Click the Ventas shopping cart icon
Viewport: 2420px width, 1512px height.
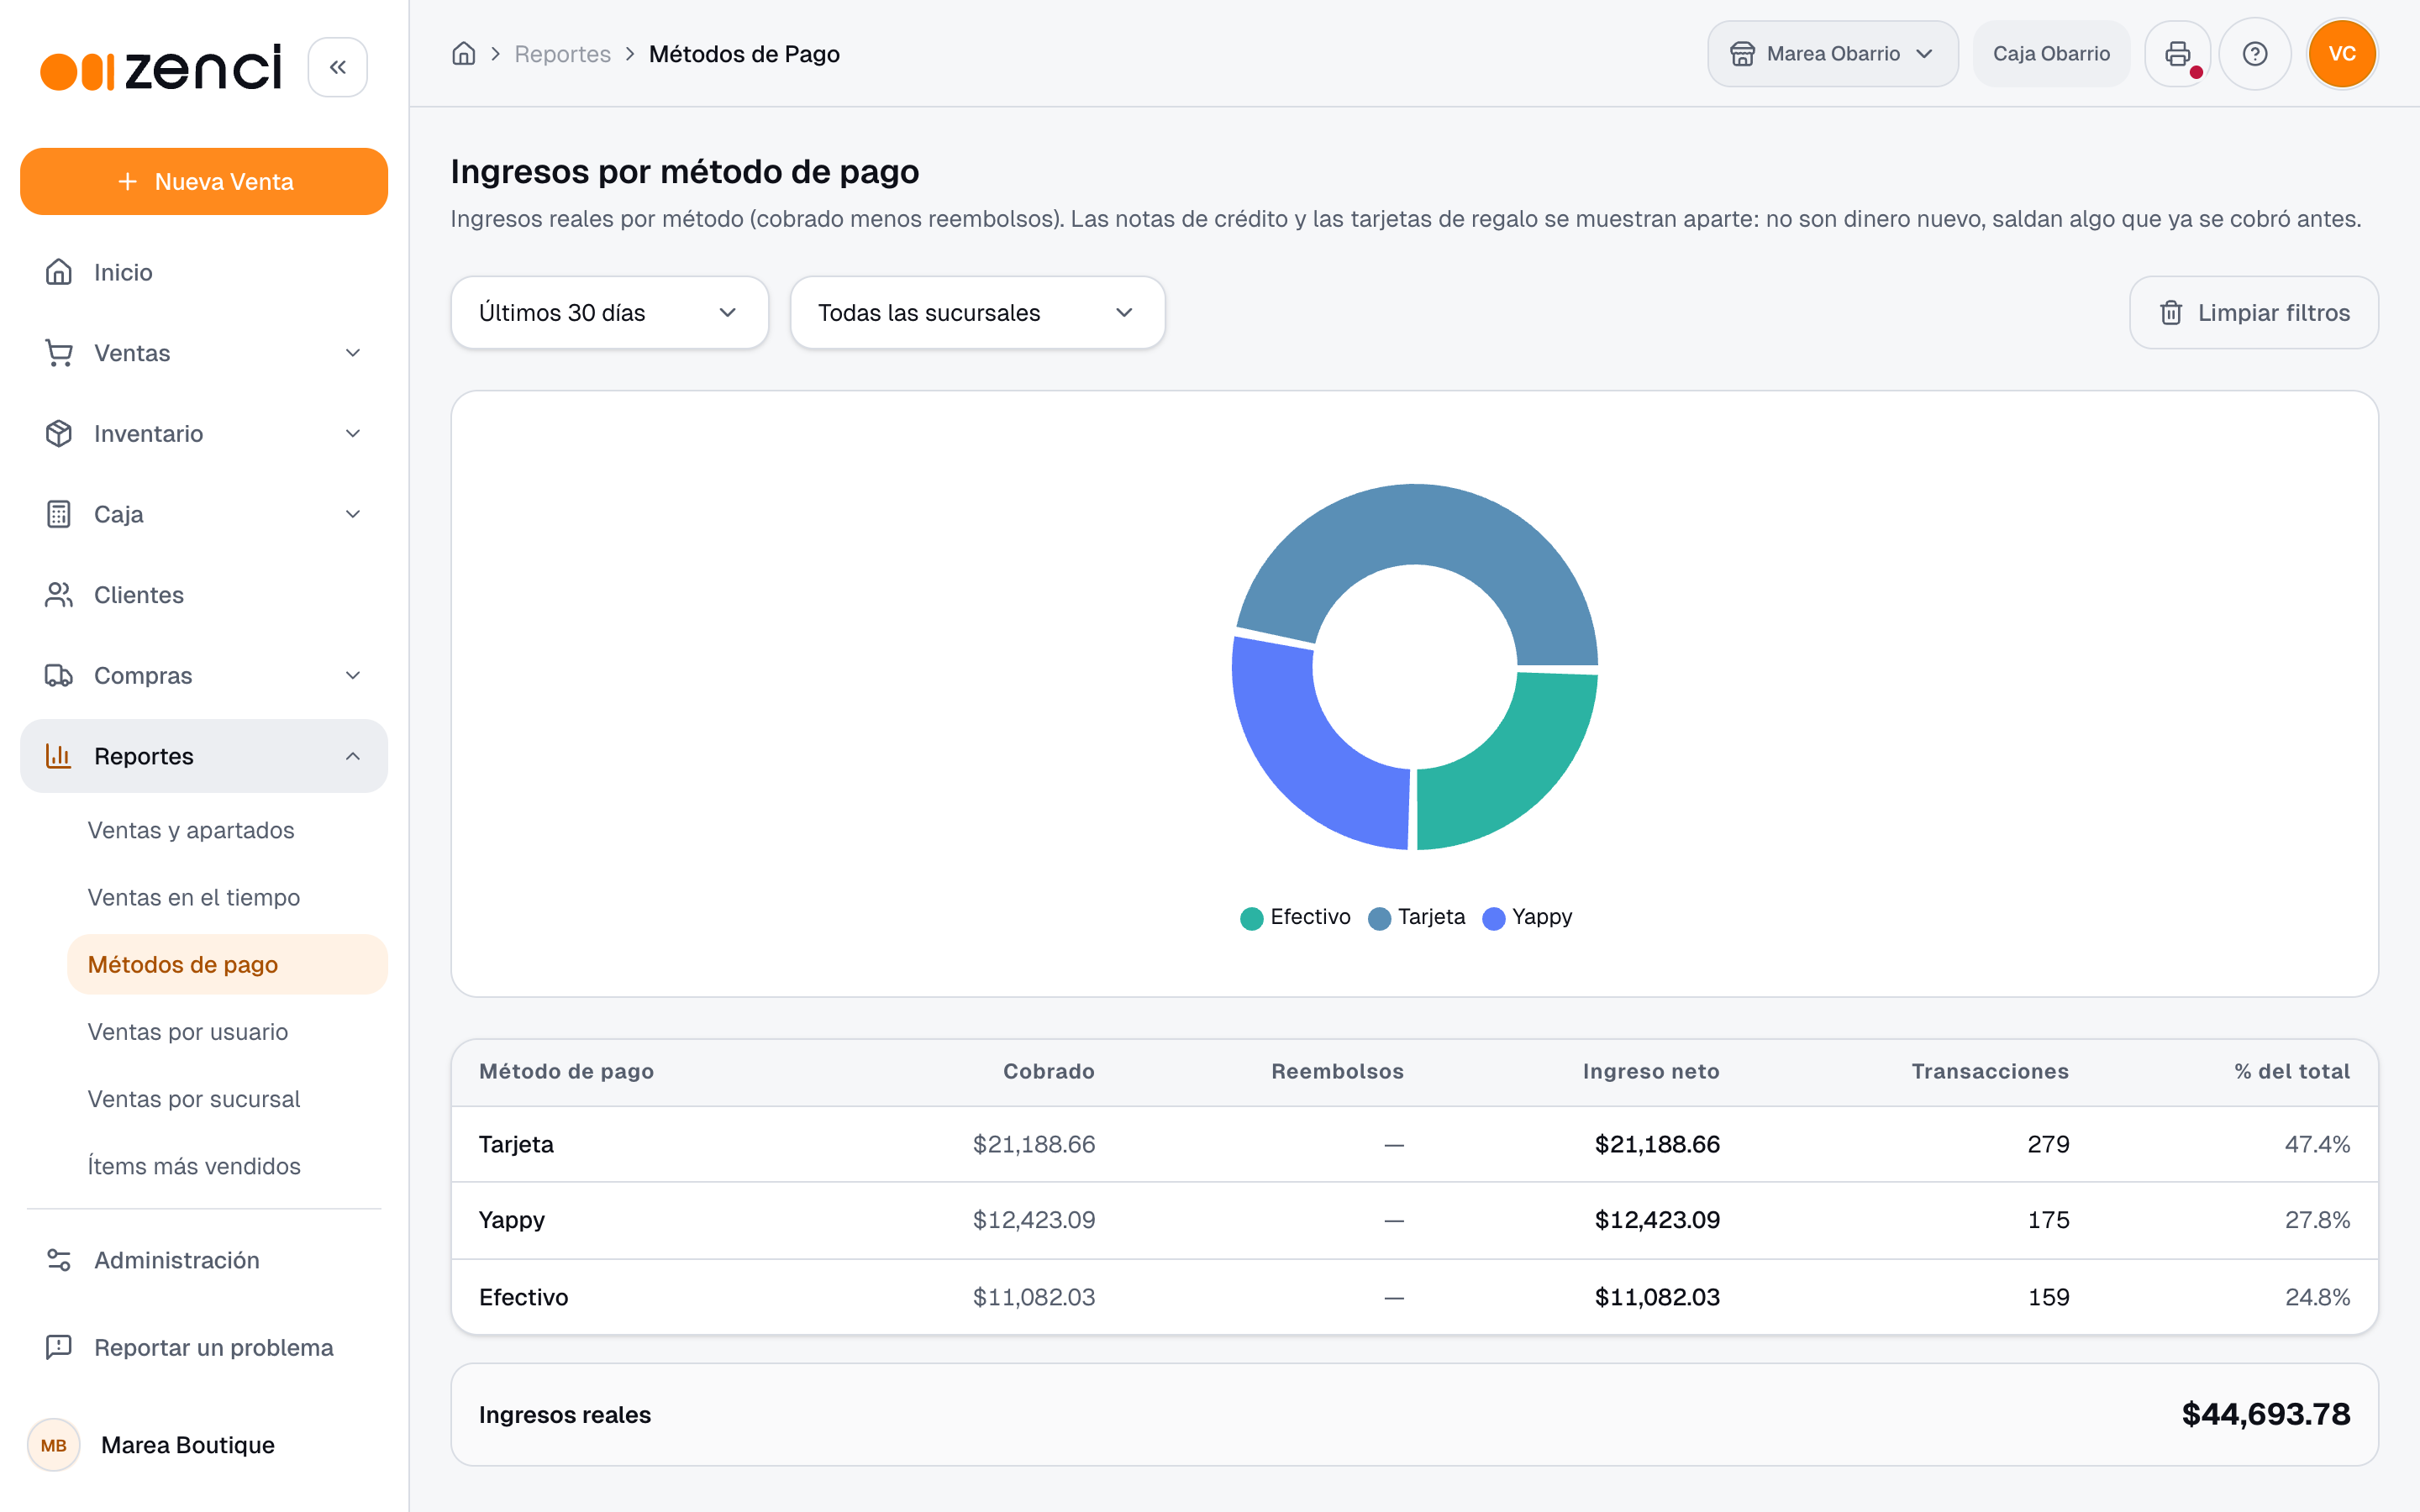coord(59,353)
